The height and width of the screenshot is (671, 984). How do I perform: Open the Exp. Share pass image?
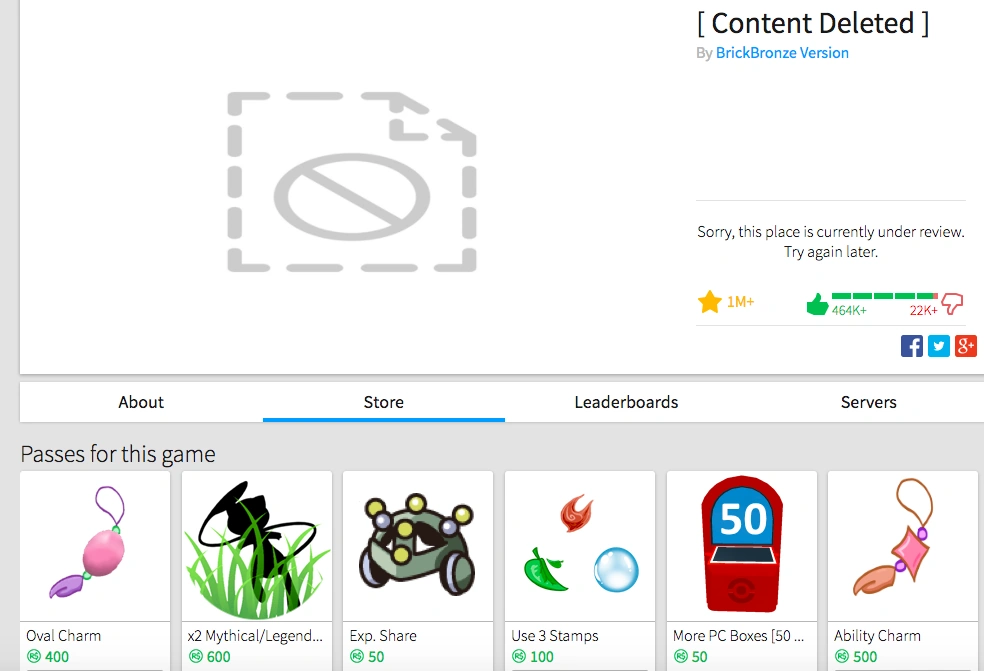pos(418,546)
